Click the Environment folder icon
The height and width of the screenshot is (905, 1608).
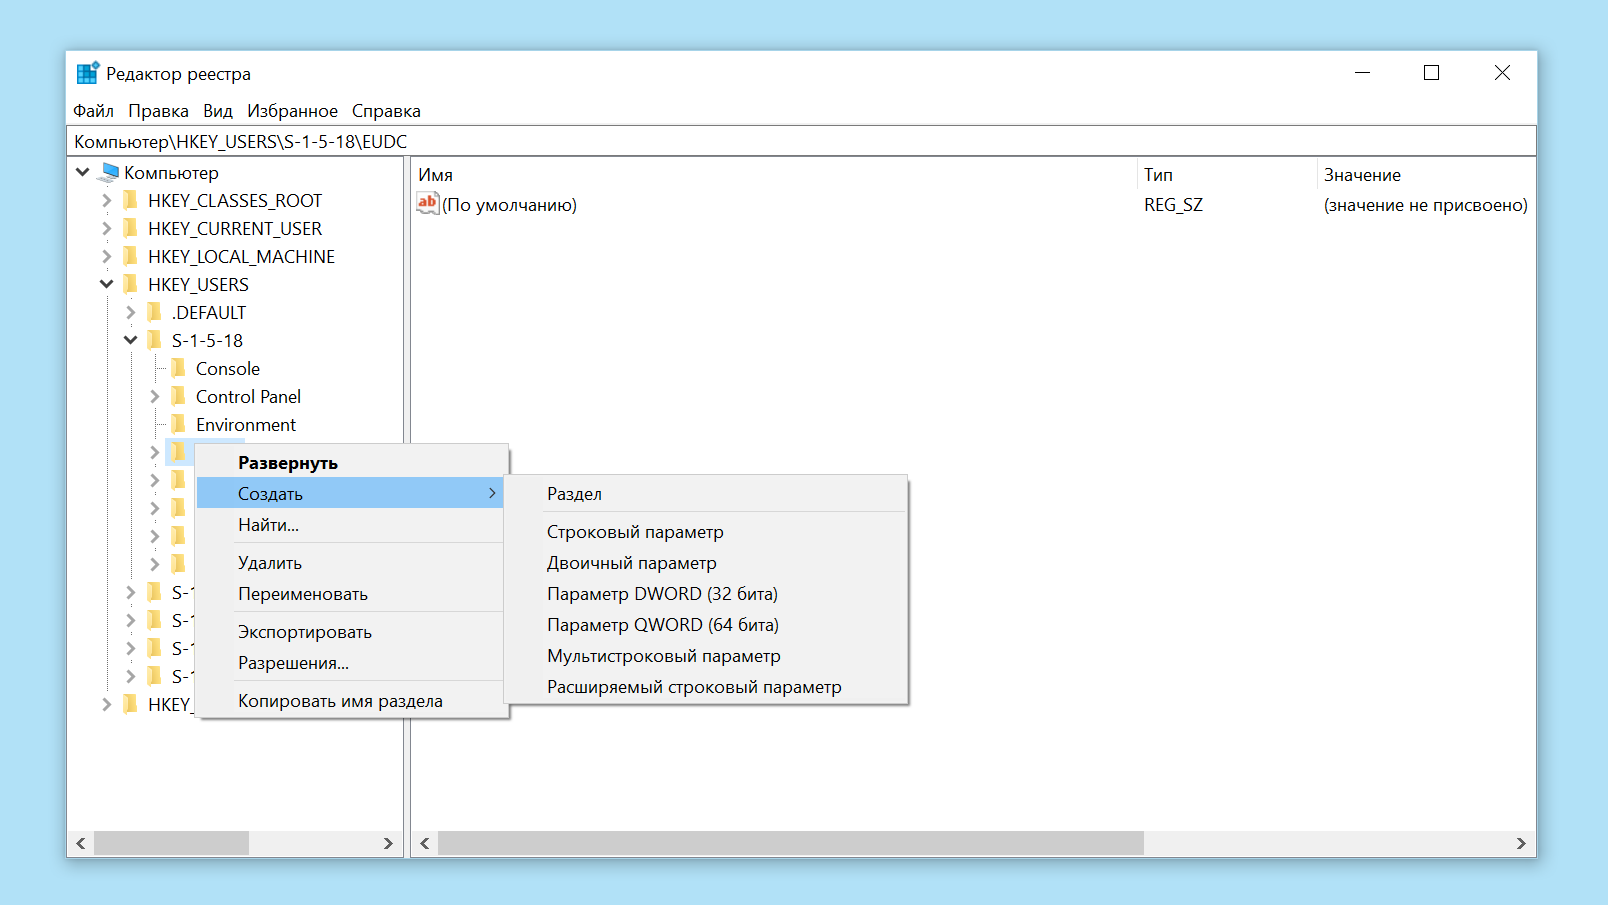click(x=179, y=424)
